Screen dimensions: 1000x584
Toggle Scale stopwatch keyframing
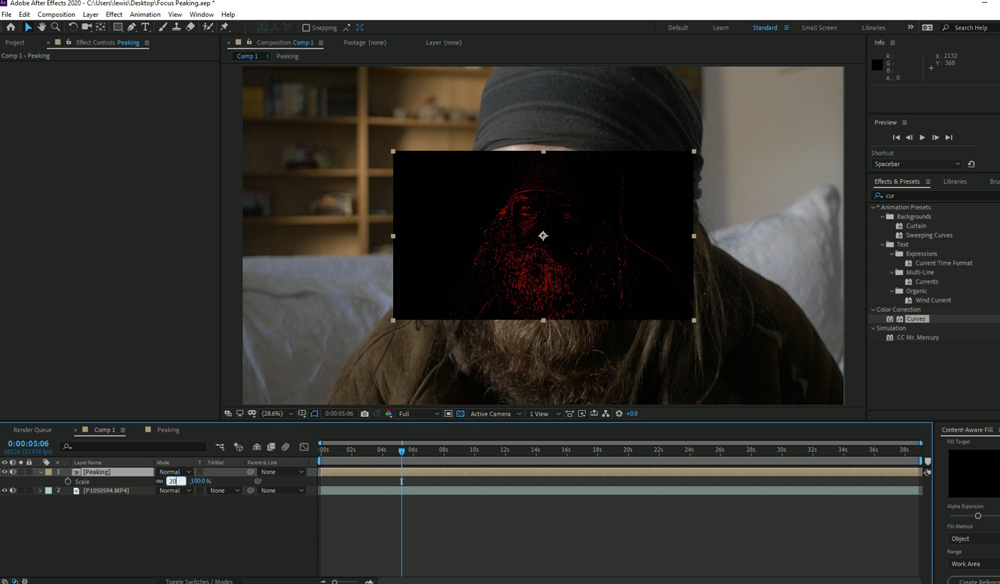68,481
